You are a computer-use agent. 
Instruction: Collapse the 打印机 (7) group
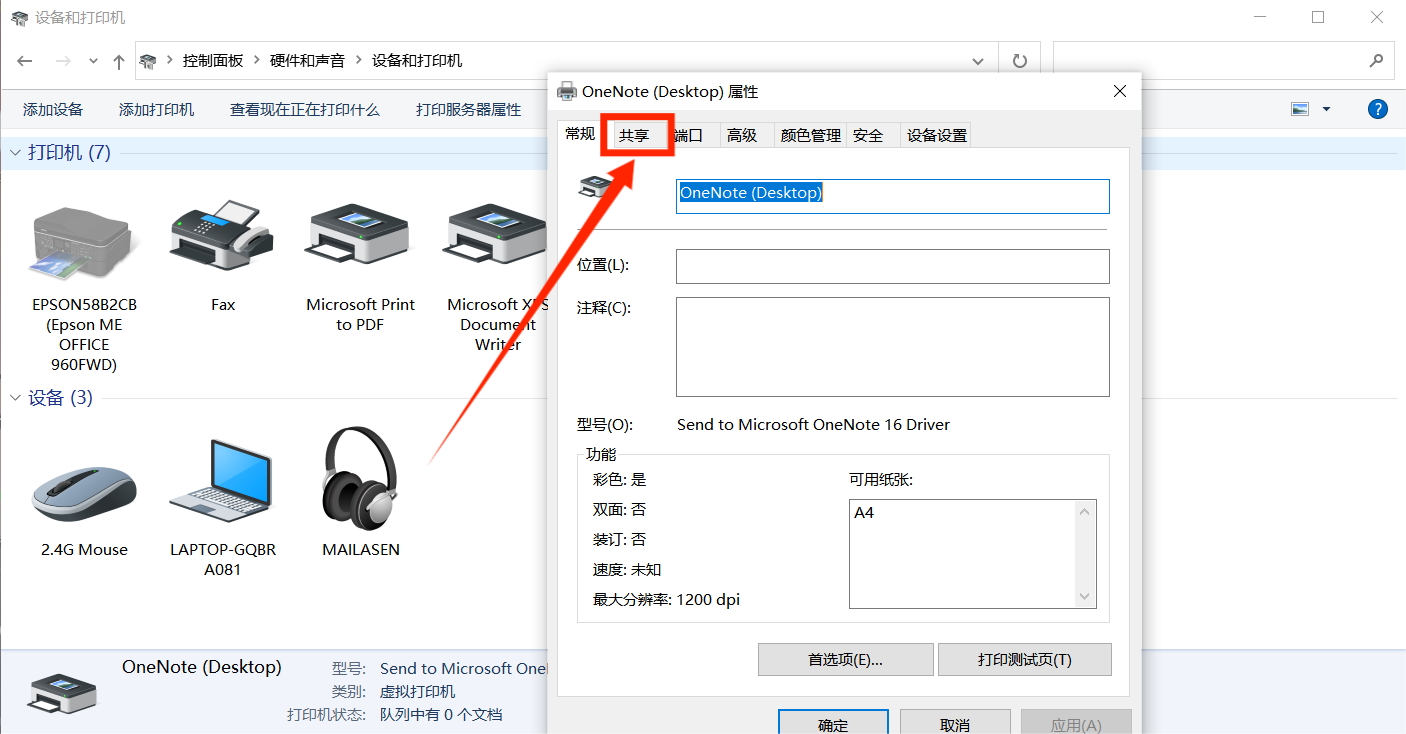coord(15,153)
